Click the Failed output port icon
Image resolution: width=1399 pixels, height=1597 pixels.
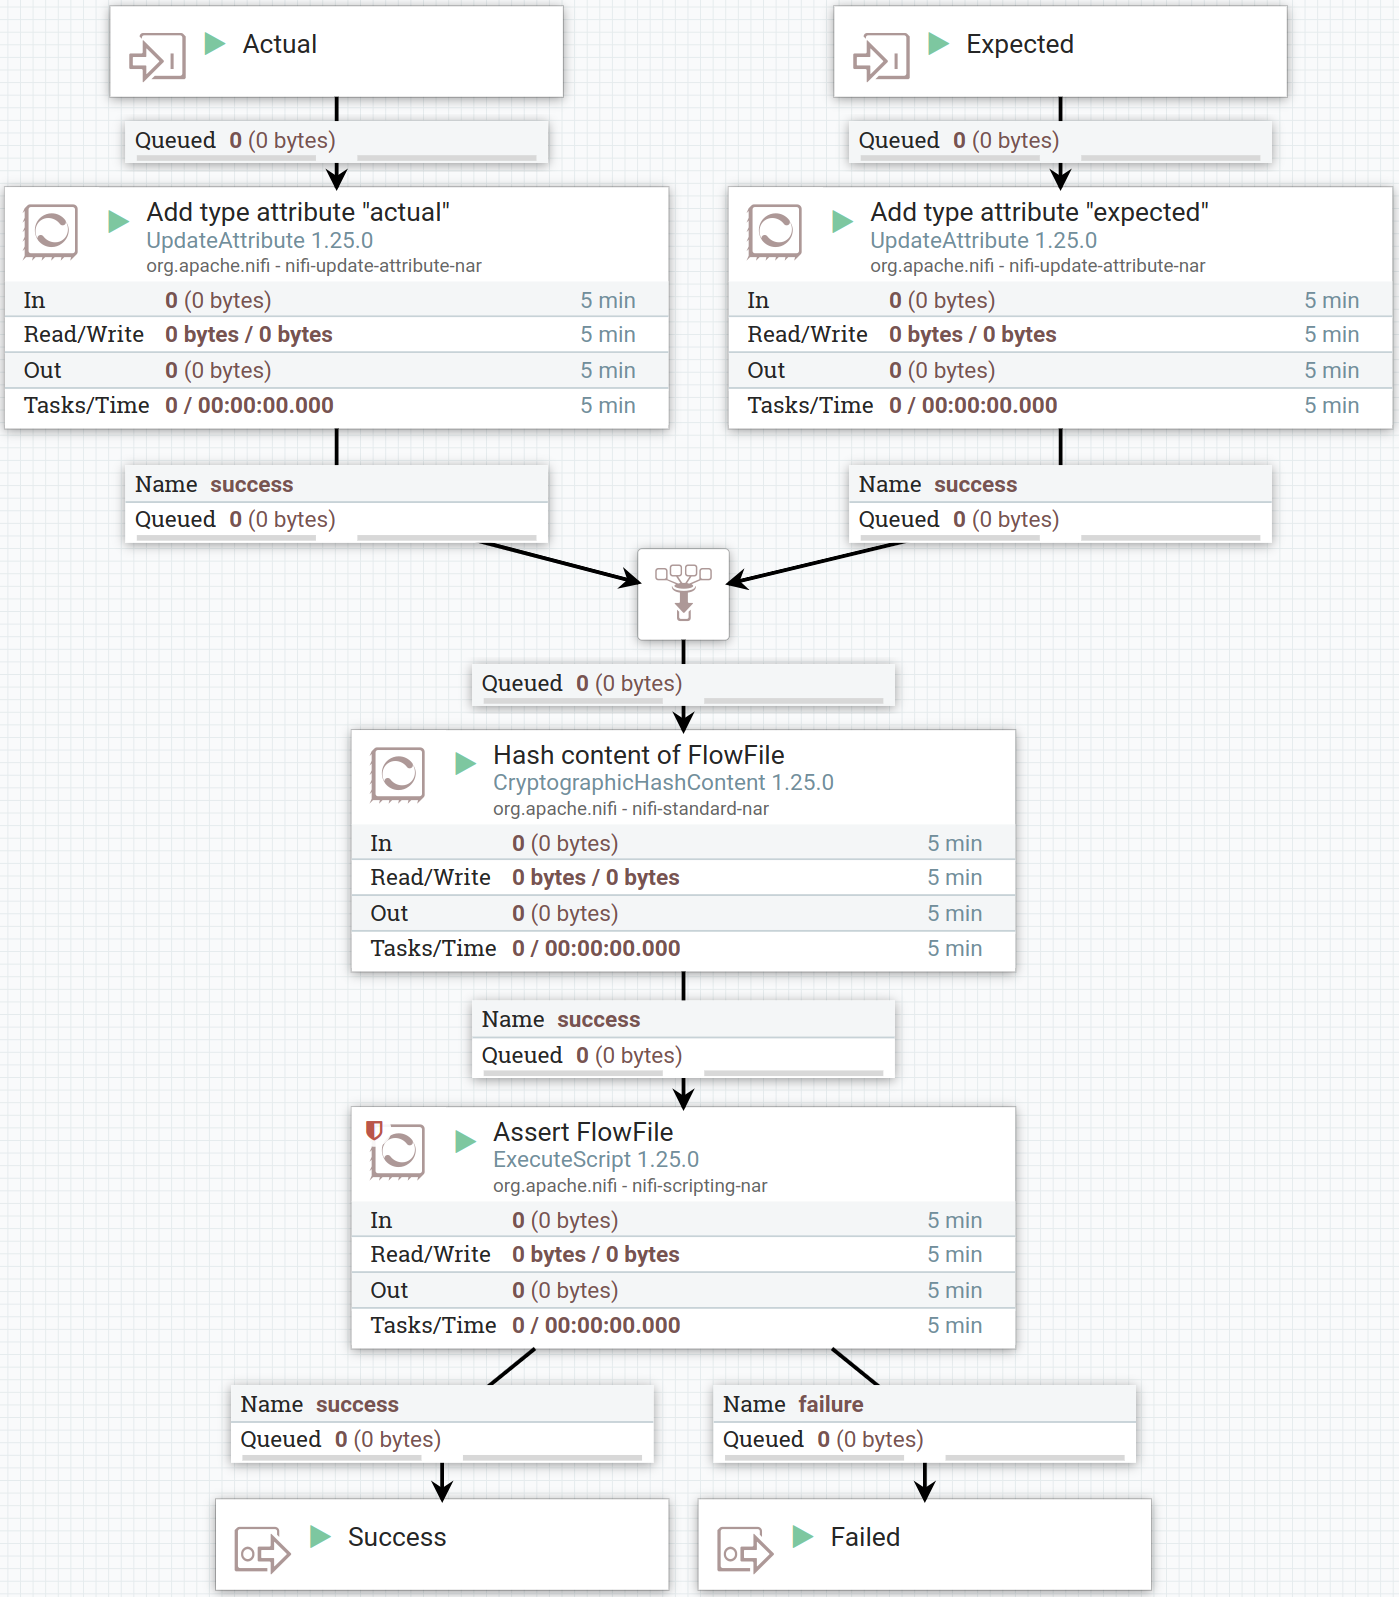coord(745,1551)
